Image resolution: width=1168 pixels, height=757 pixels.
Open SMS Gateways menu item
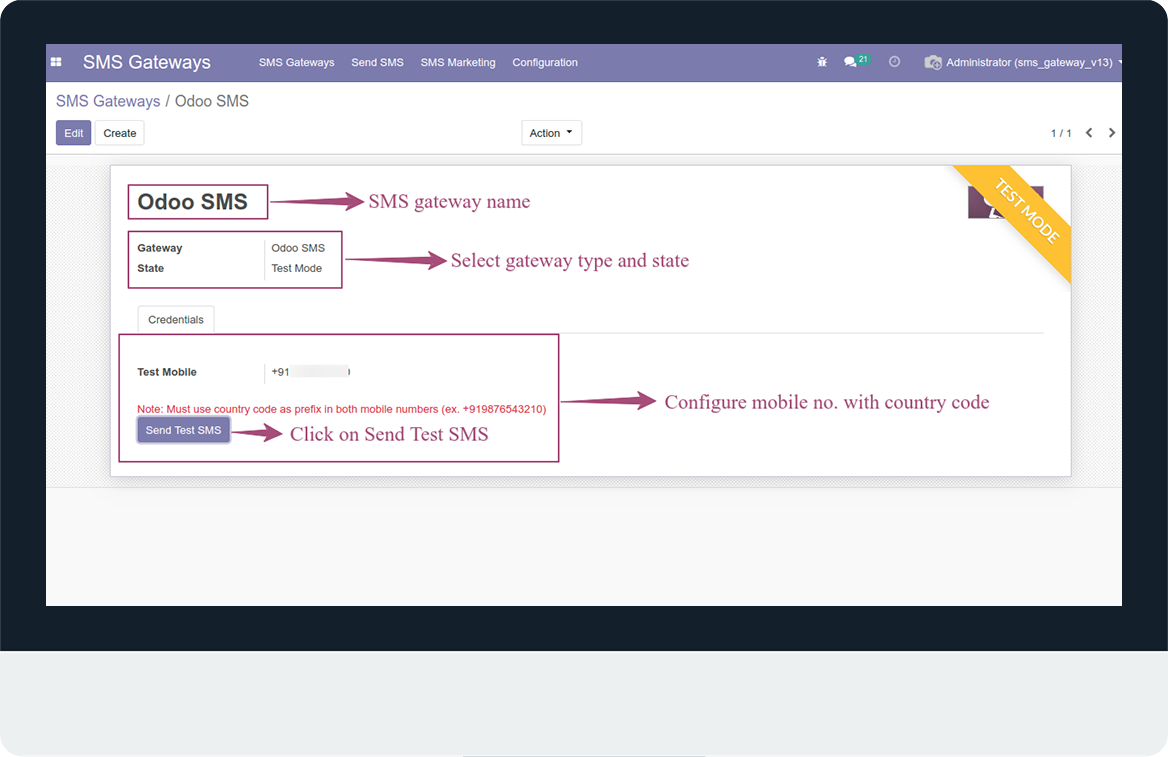click(x=296, y=63)
